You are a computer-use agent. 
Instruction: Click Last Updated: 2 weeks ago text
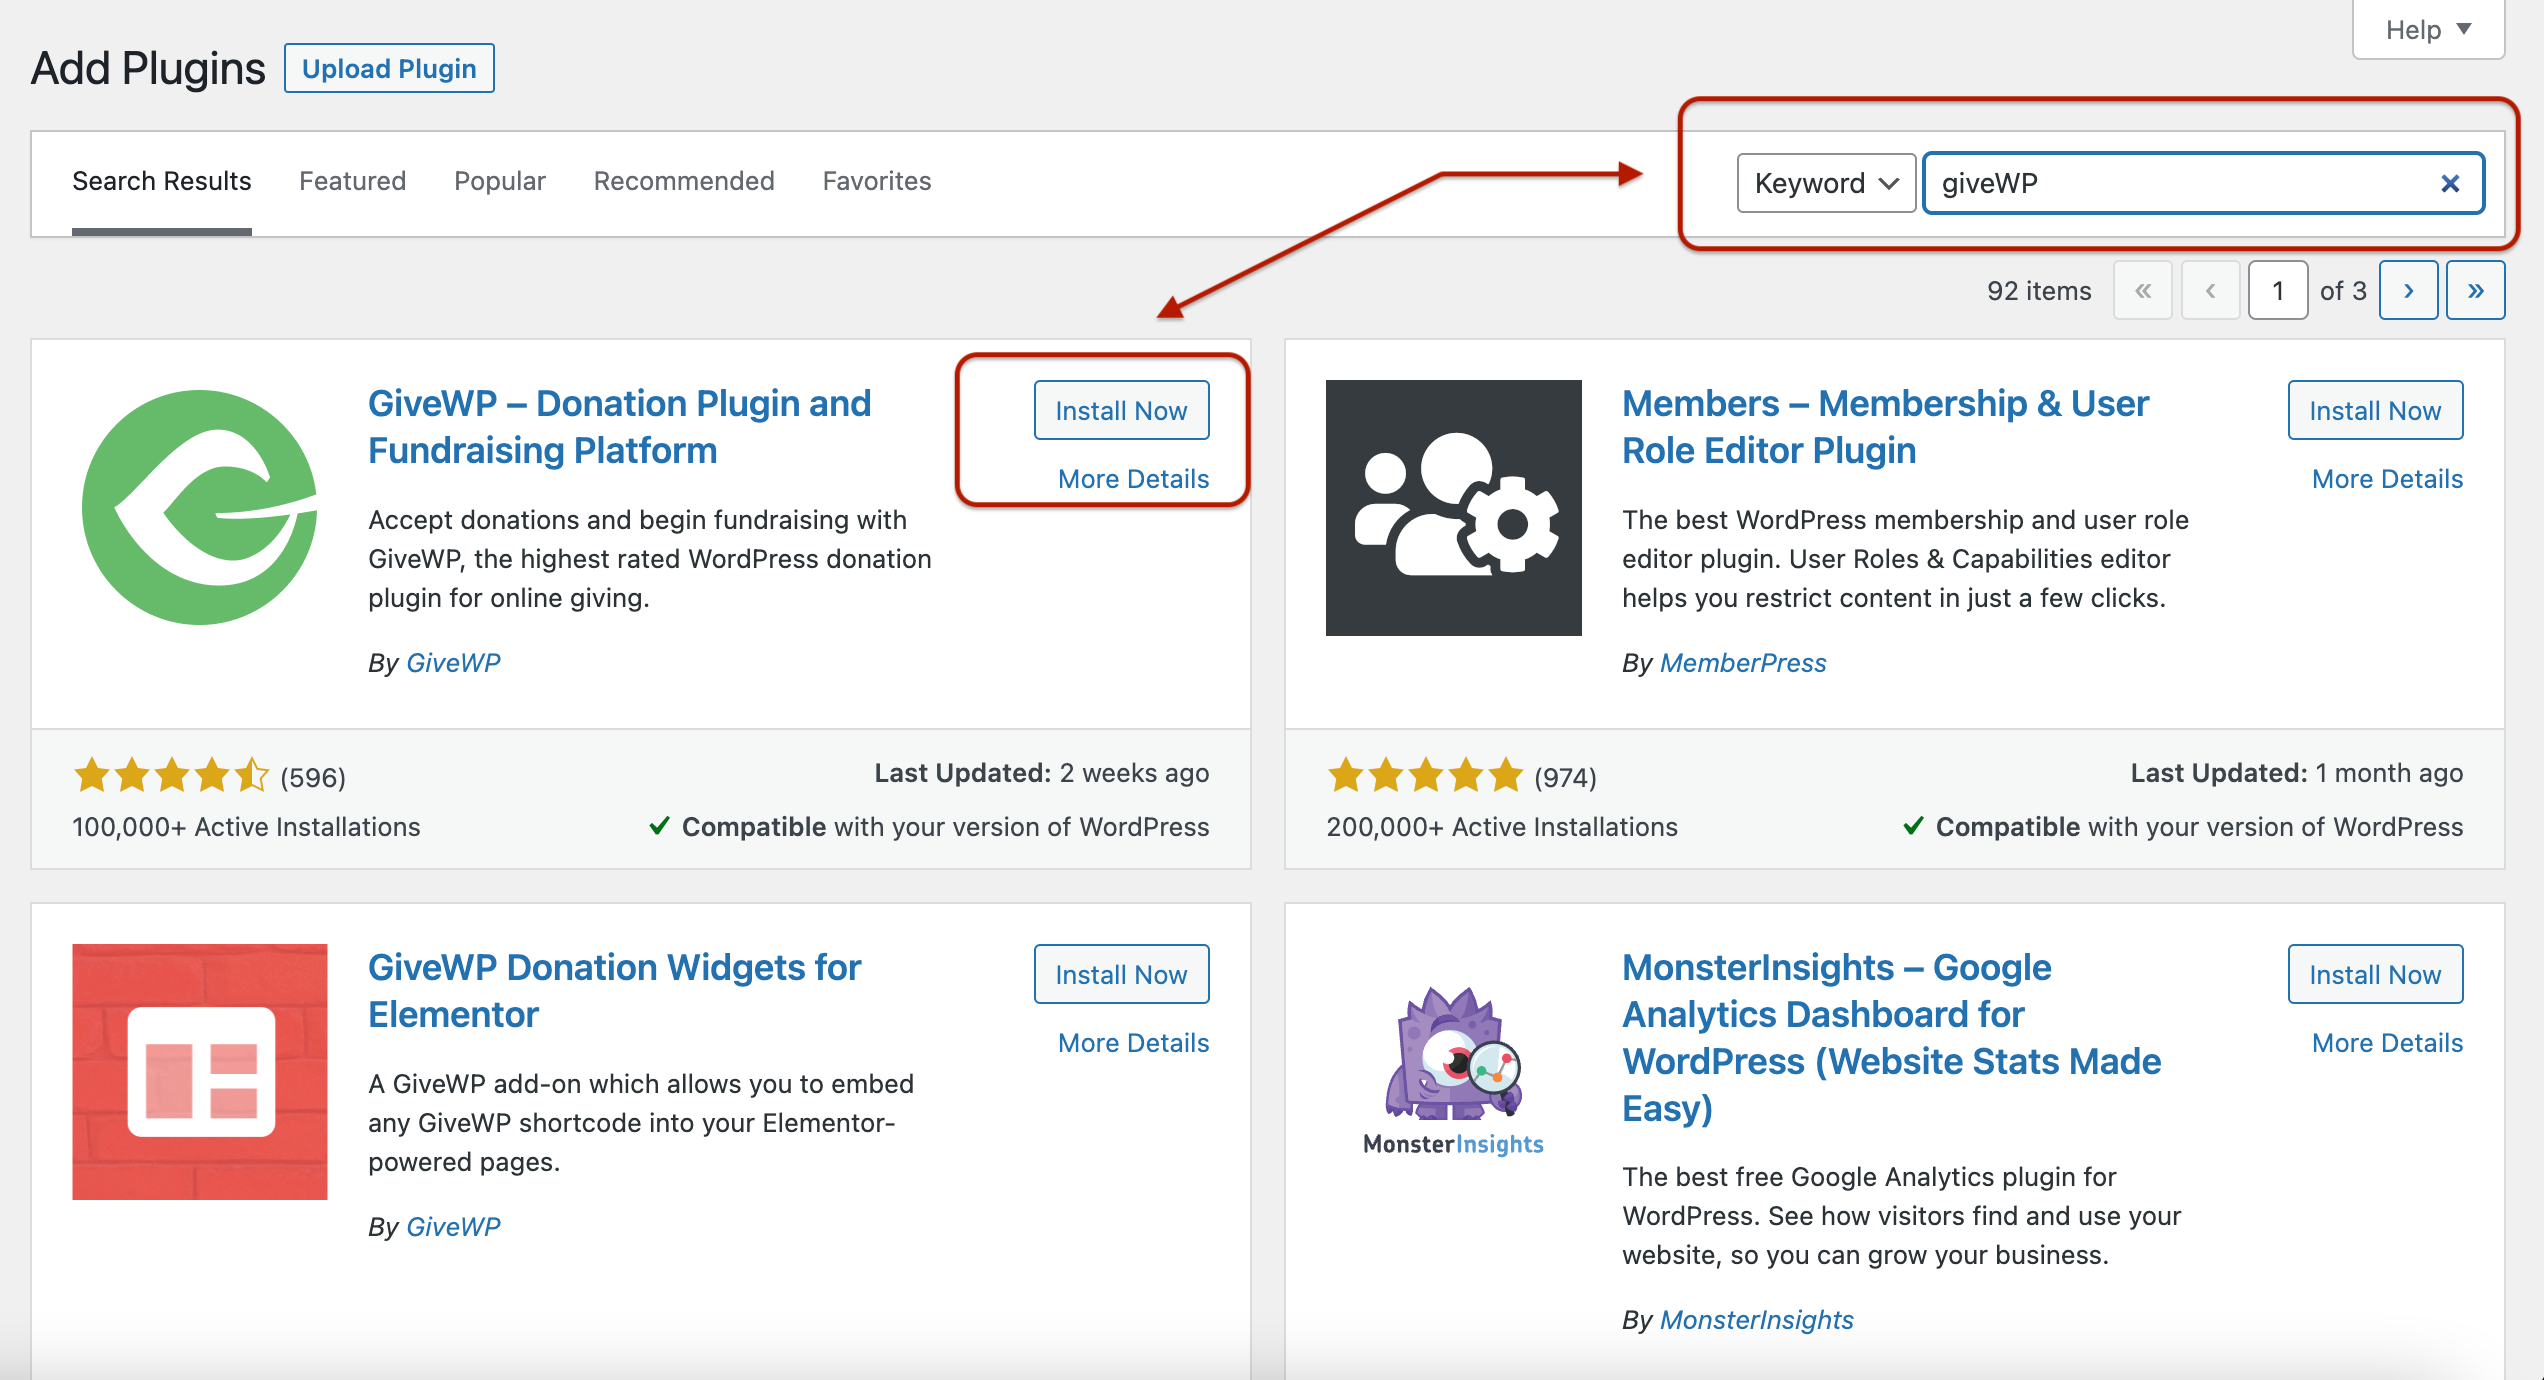pos(1041,773)
